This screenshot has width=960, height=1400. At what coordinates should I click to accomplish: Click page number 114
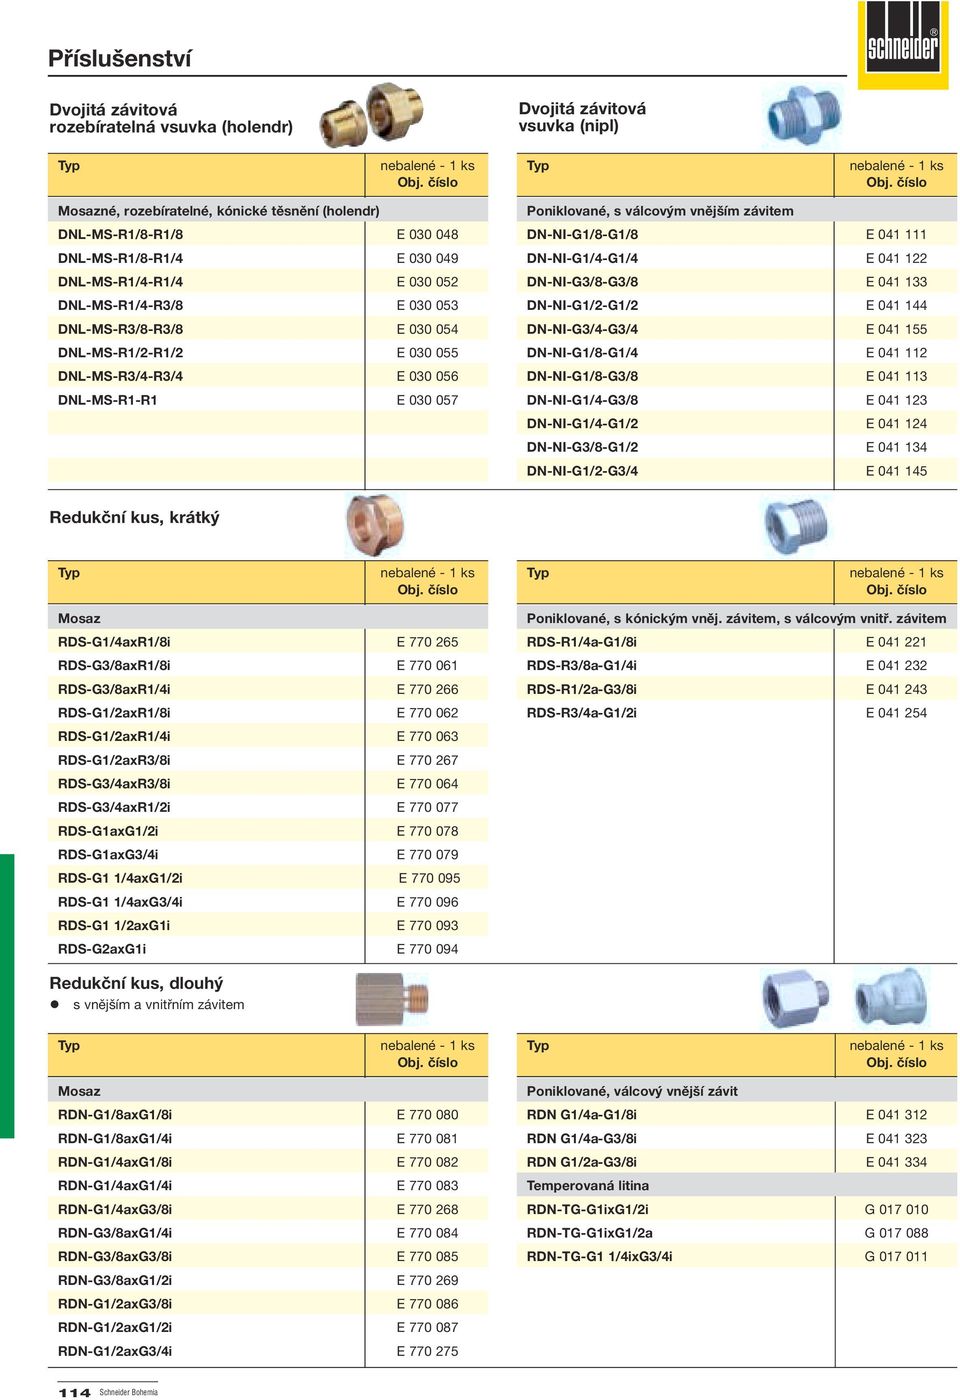pos(74,1392)
